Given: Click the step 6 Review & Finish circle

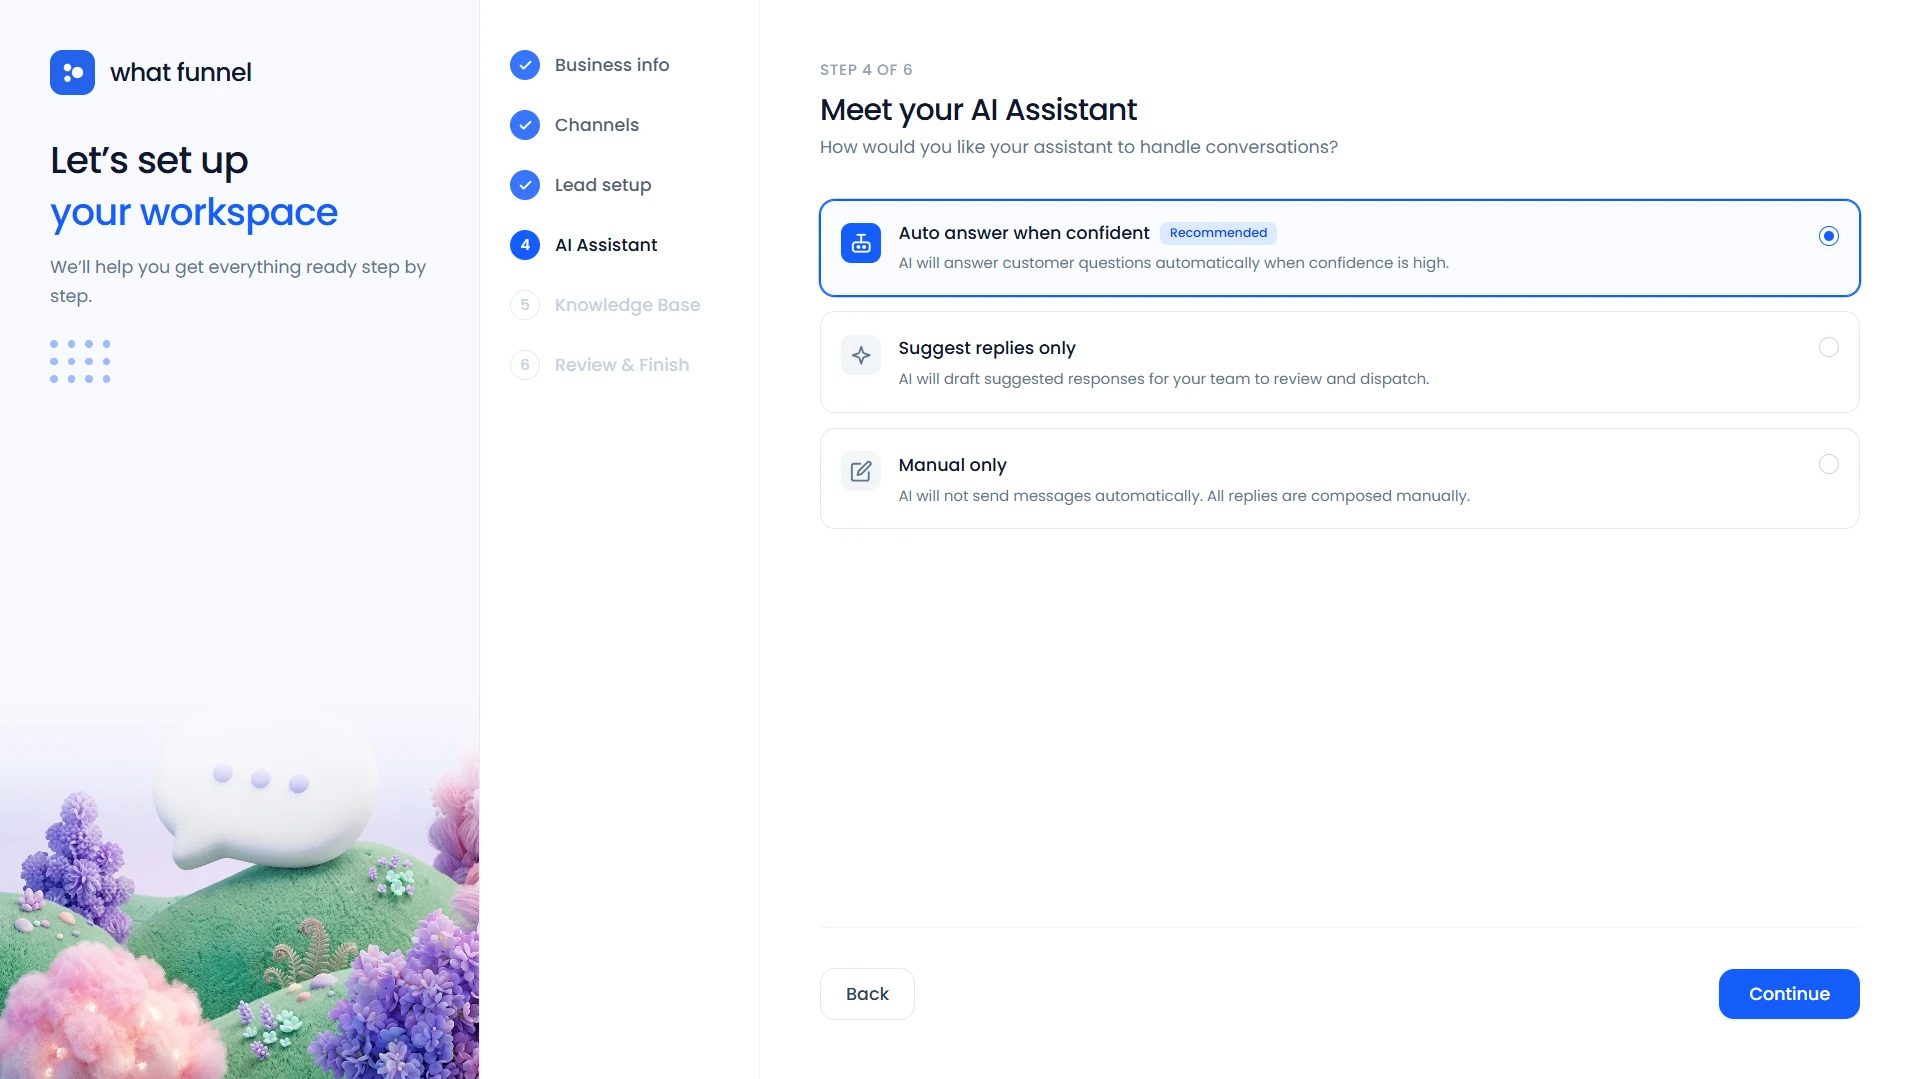Looking at the screenshot, I should [525, 365].
